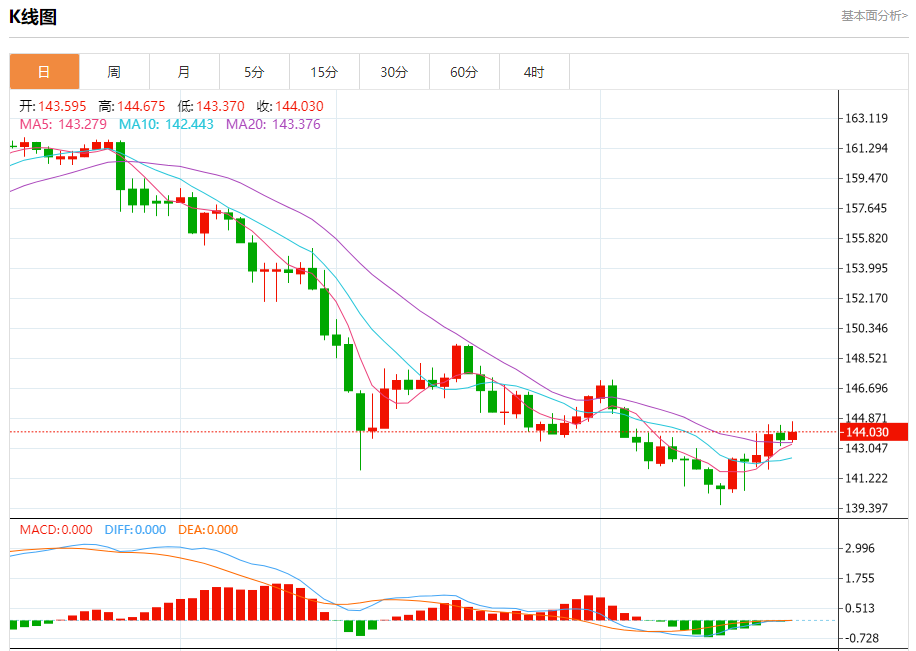Switch to the 月 monthly tab

[x=185, y=72]
